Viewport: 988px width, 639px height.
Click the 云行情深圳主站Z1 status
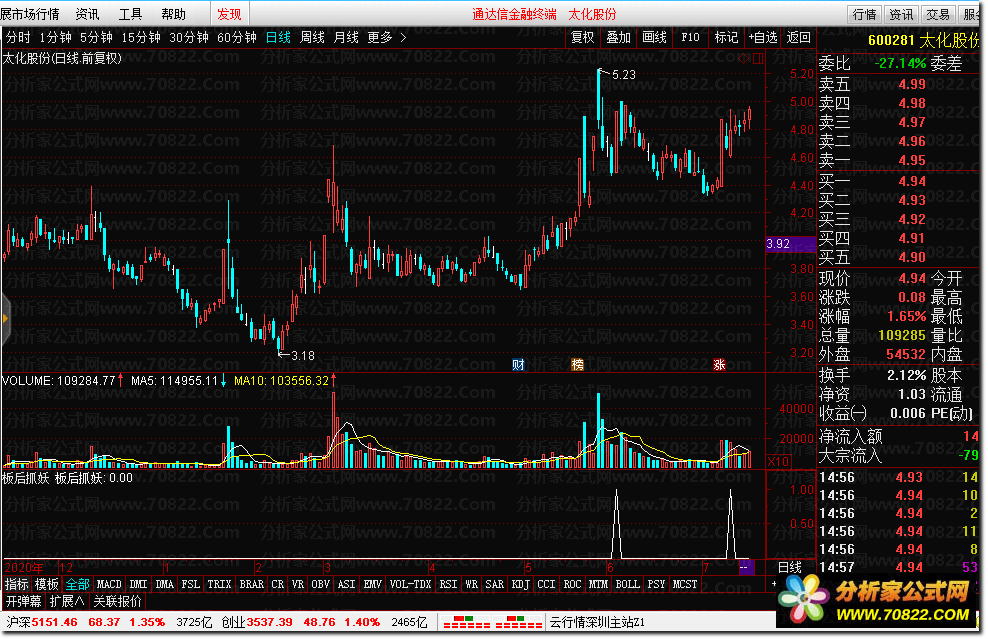pyautogui.click(x=597, y=623)
